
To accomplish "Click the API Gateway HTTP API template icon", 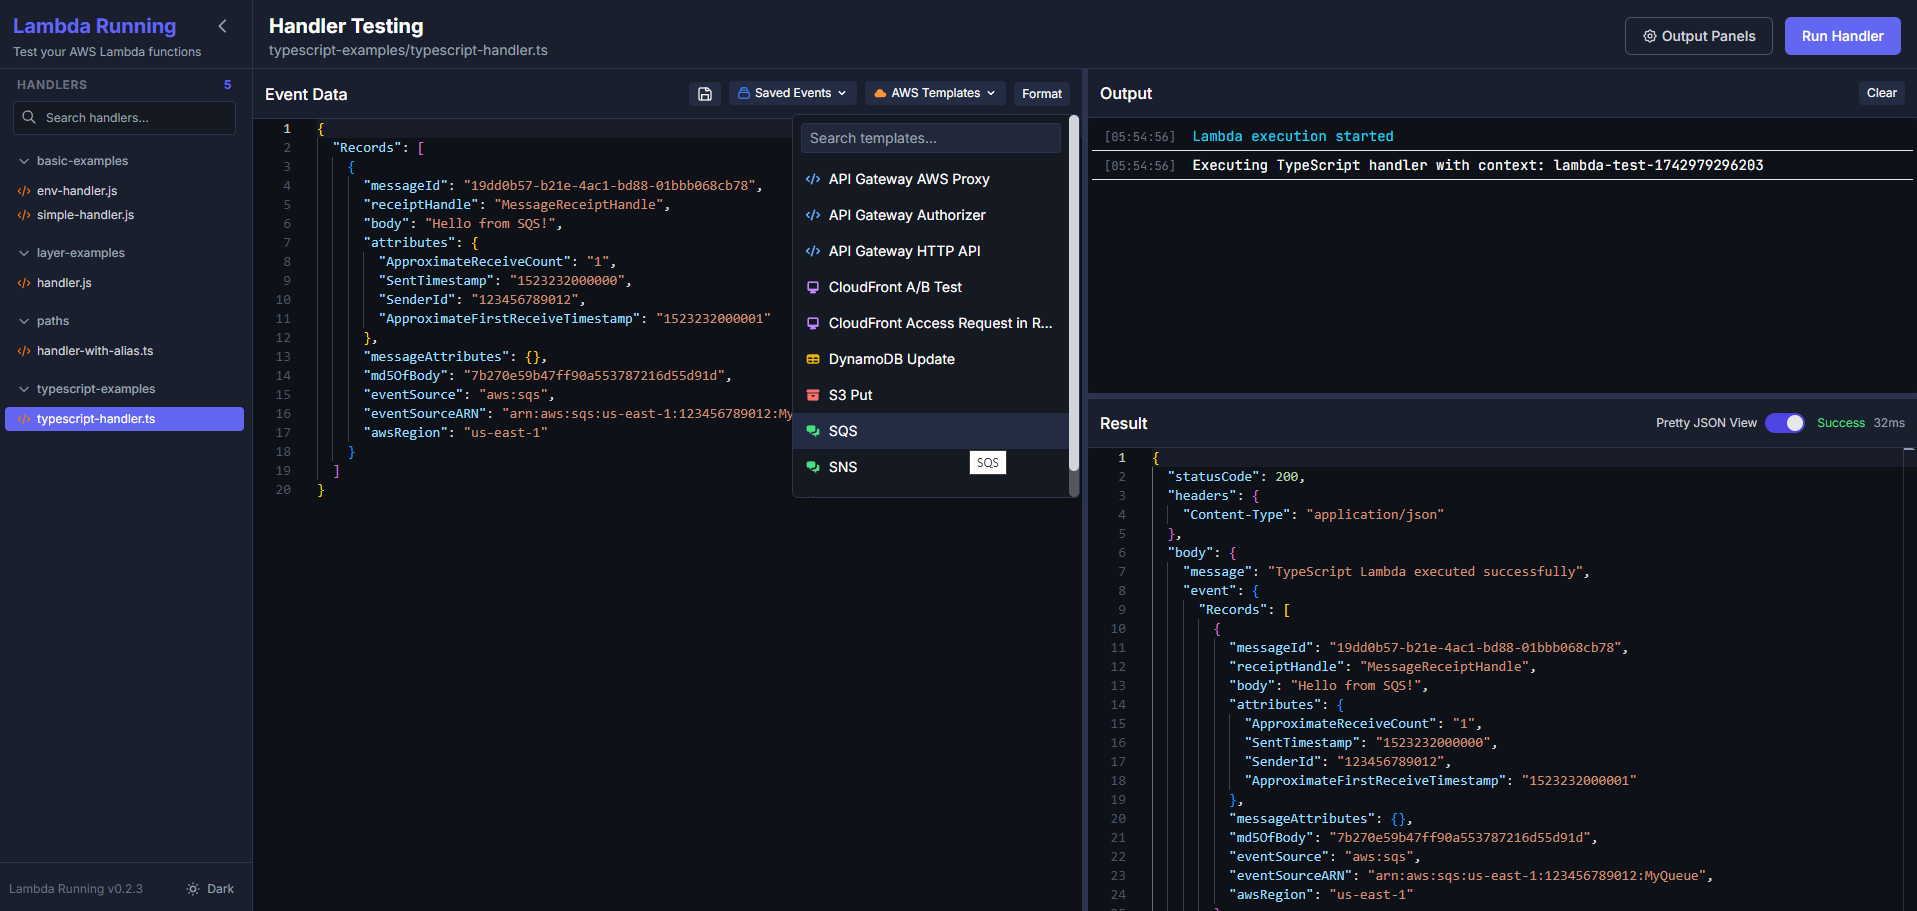I will coord(813,252).
